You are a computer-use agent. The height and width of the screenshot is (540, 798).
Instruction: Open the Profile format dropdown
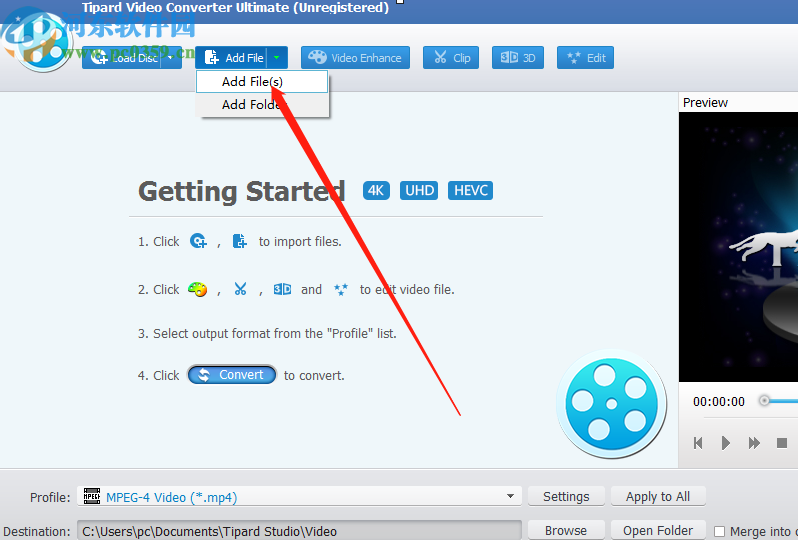[x=299, y=496]
